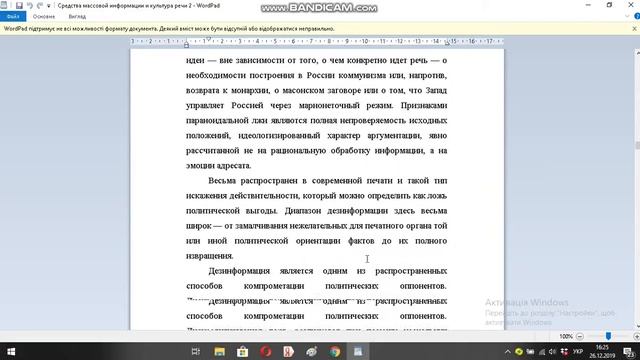
Task: Click the WordPad document icon in title bar
Action: [x=4, y=6]
